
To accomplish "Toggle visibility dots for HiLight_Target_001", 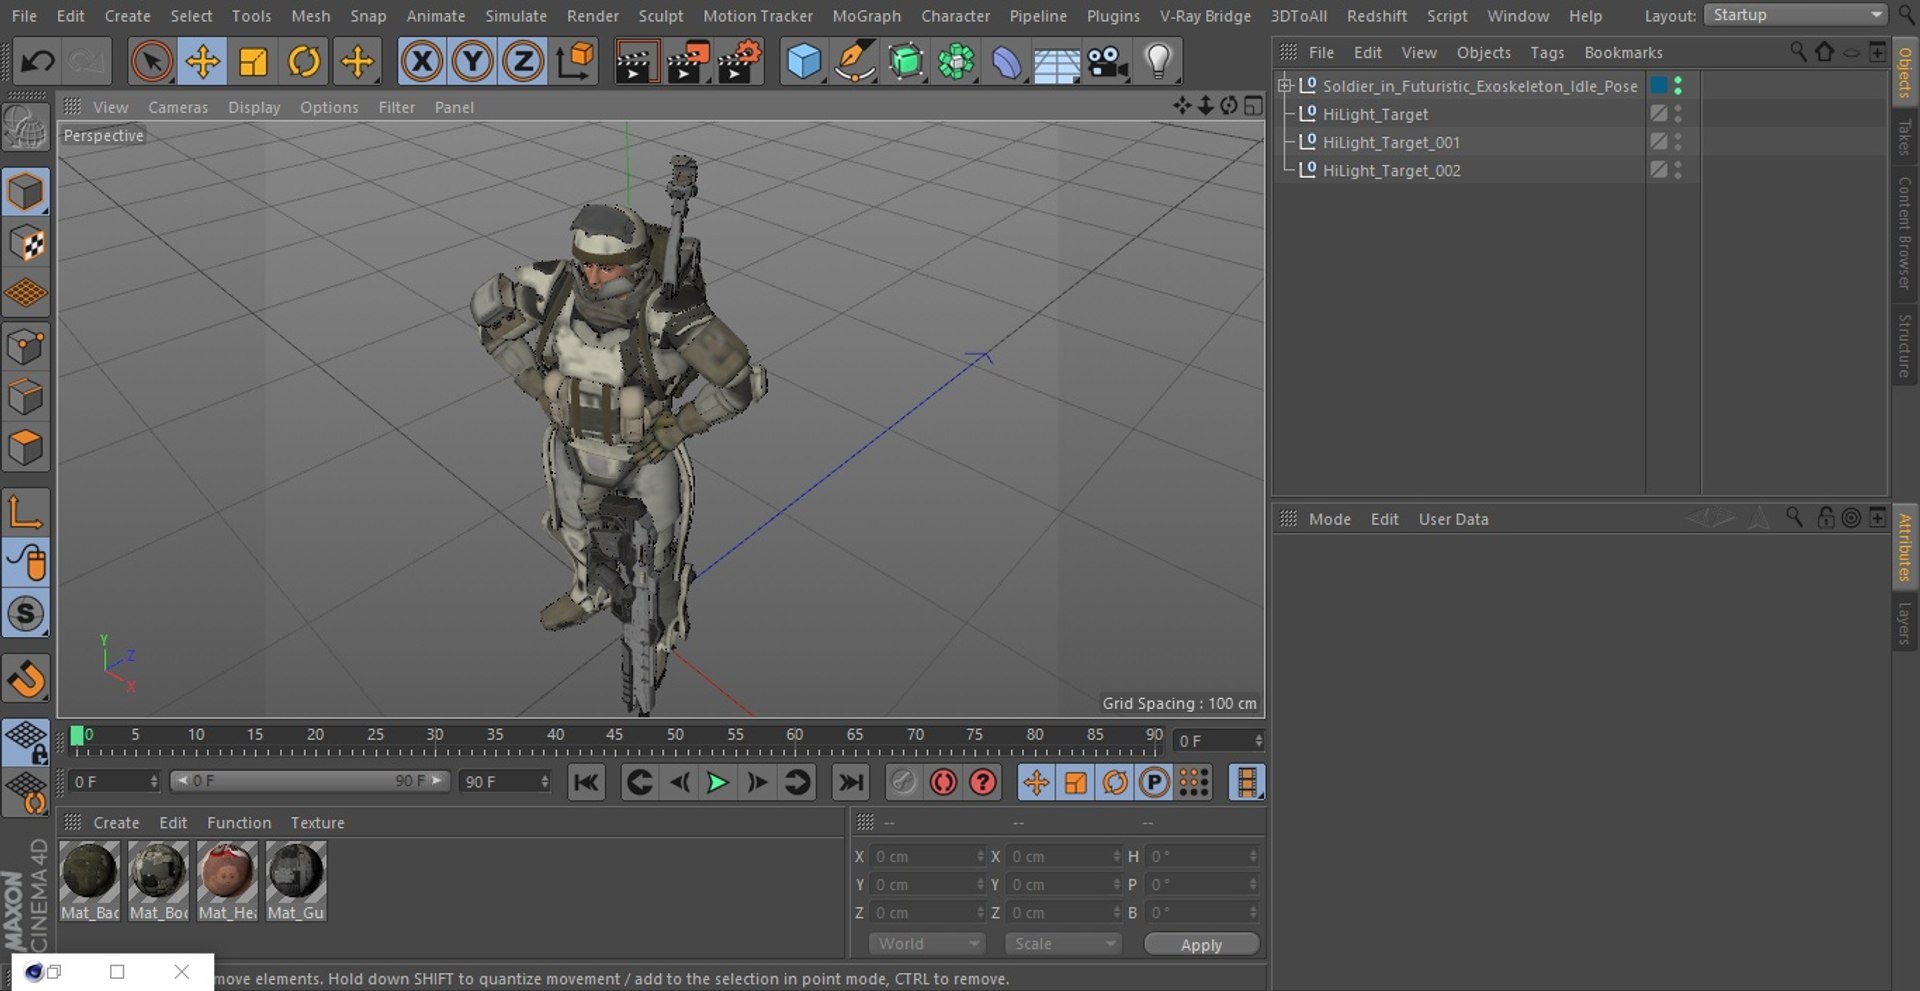I will pos(1678,142).
